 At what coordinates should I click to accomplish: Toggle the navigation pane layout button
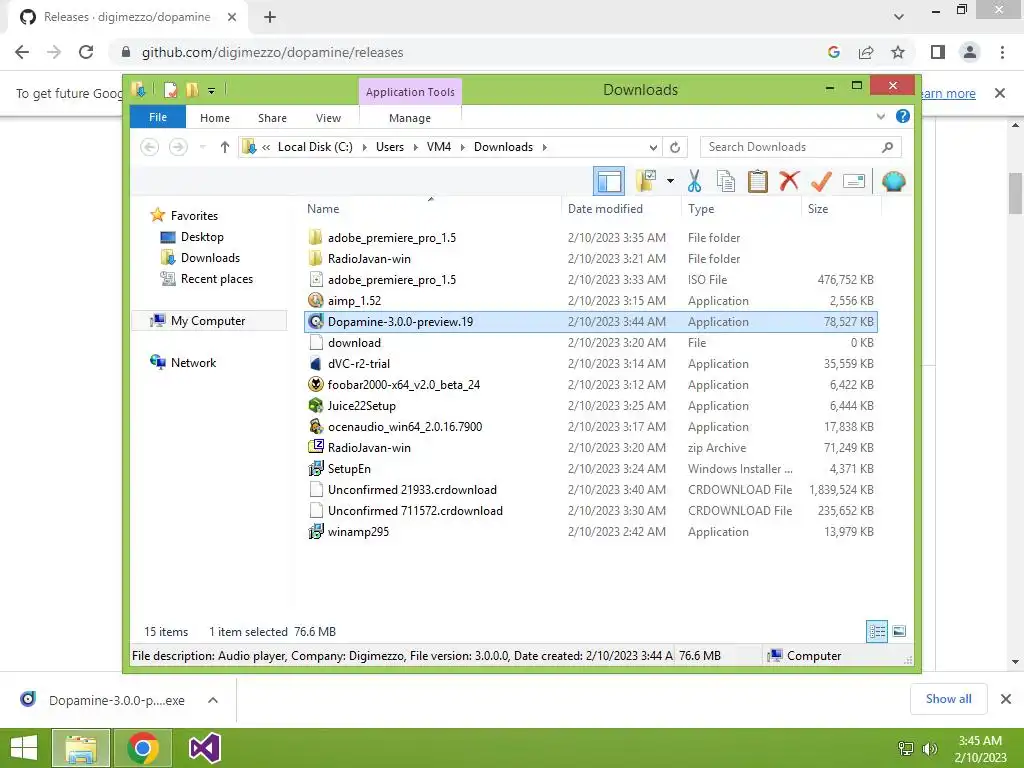click(609, 182)
